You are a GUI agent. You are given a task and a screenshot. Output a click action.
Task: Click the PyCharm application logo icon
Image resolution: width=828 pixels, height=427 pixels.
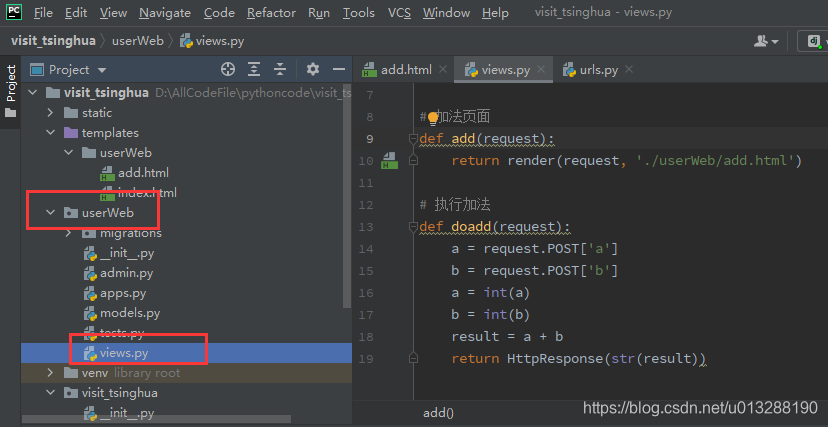(13, 12)
